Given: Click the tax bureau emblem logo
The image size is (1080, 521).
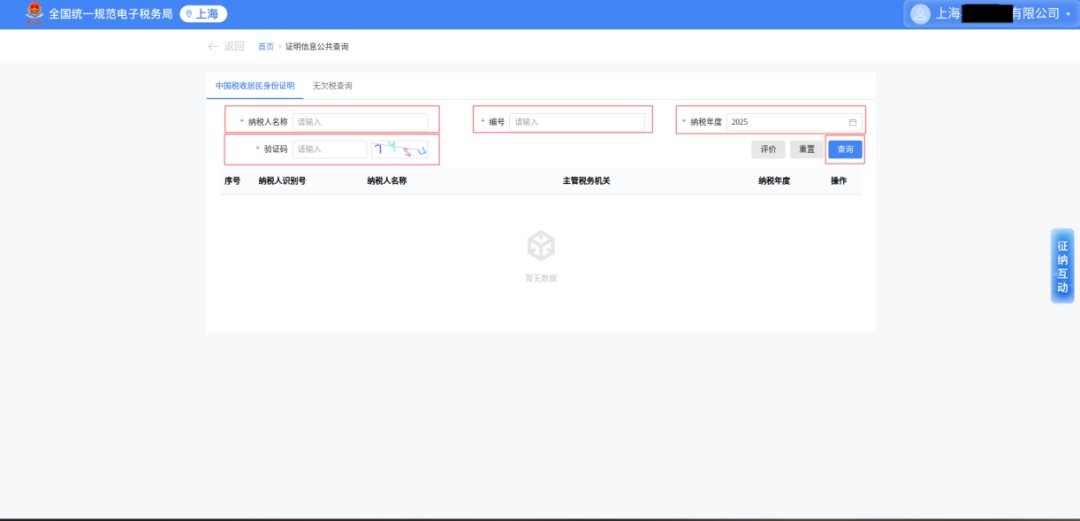Looking at the screenshot, I should [35, 13].
